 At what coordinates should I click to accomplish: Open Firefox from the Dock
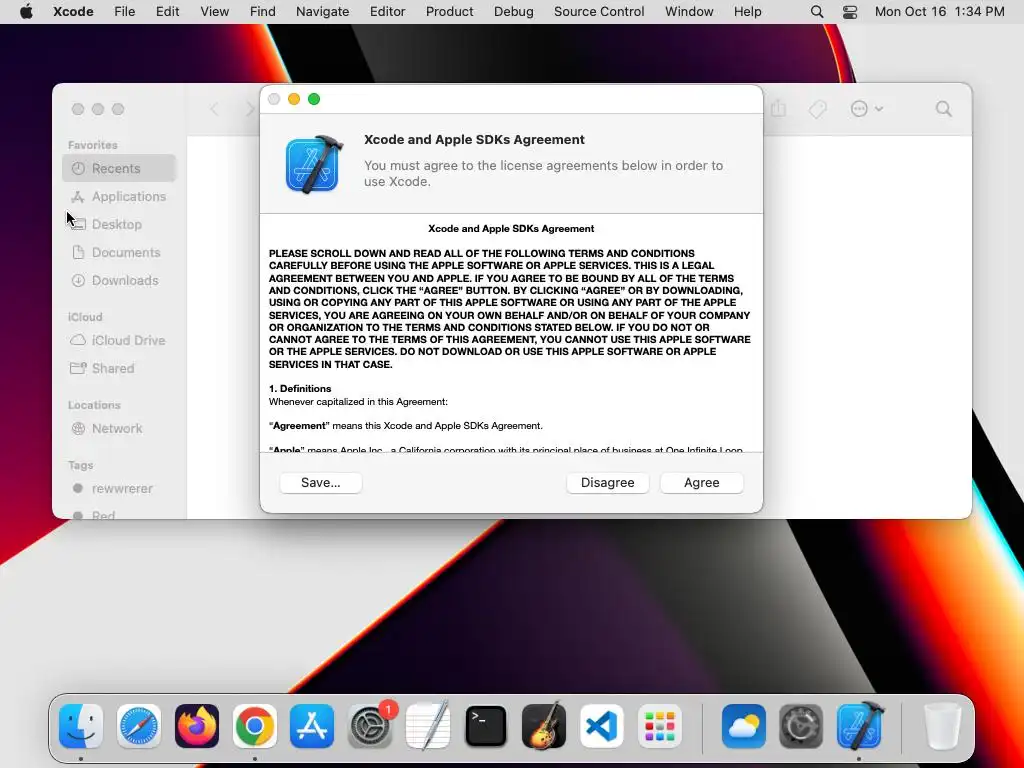[x=197, y=726]
